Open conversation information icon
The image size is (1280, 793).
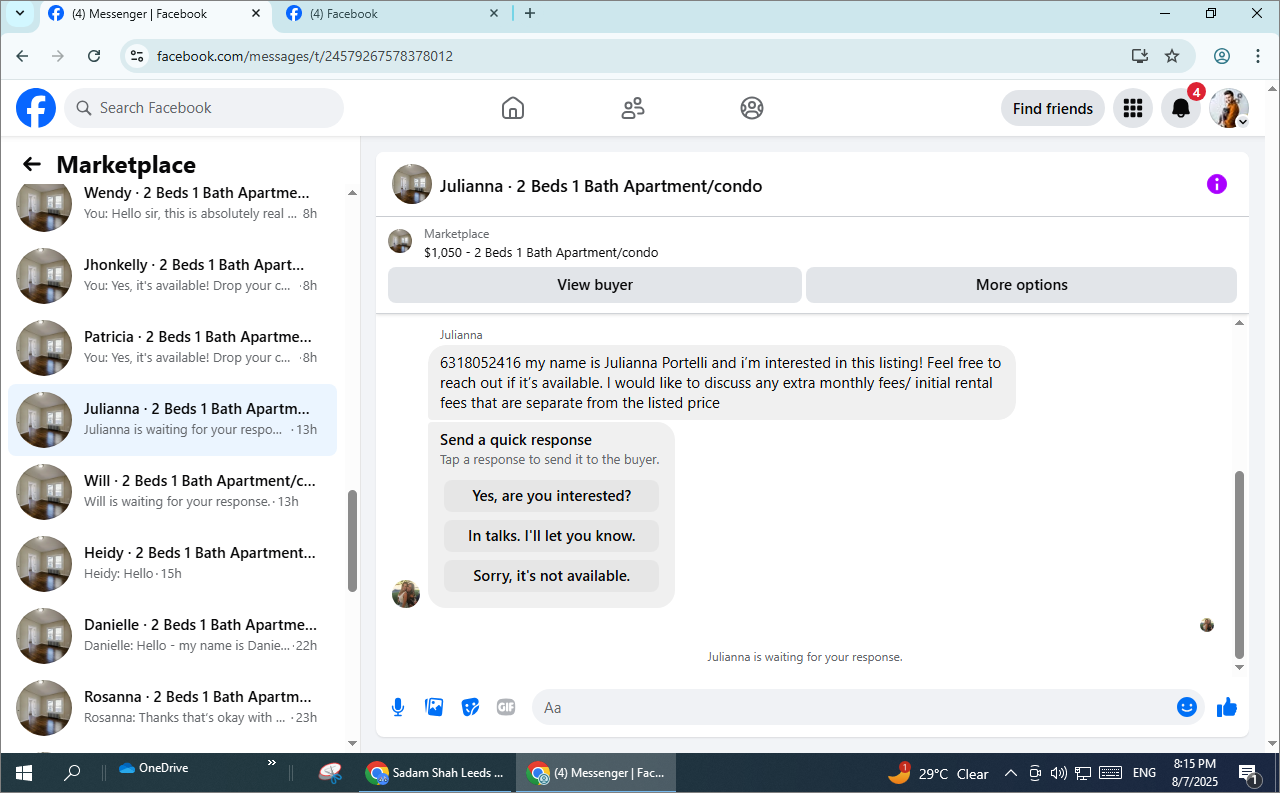(x=1216, y=184)
